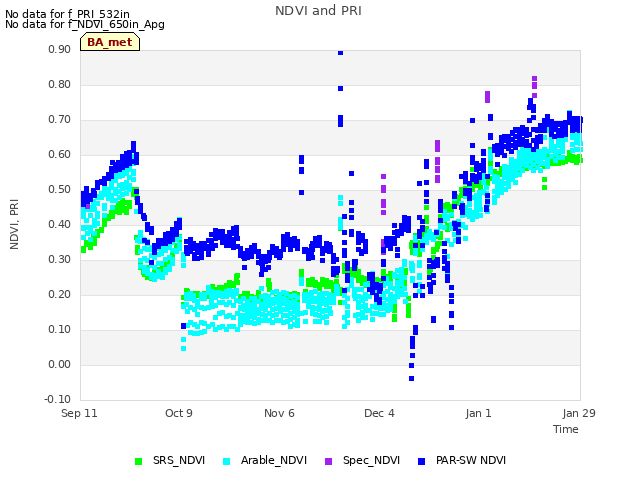Select the SRS_NDVI legend label
640x480 pixels.
pos(179,460)
